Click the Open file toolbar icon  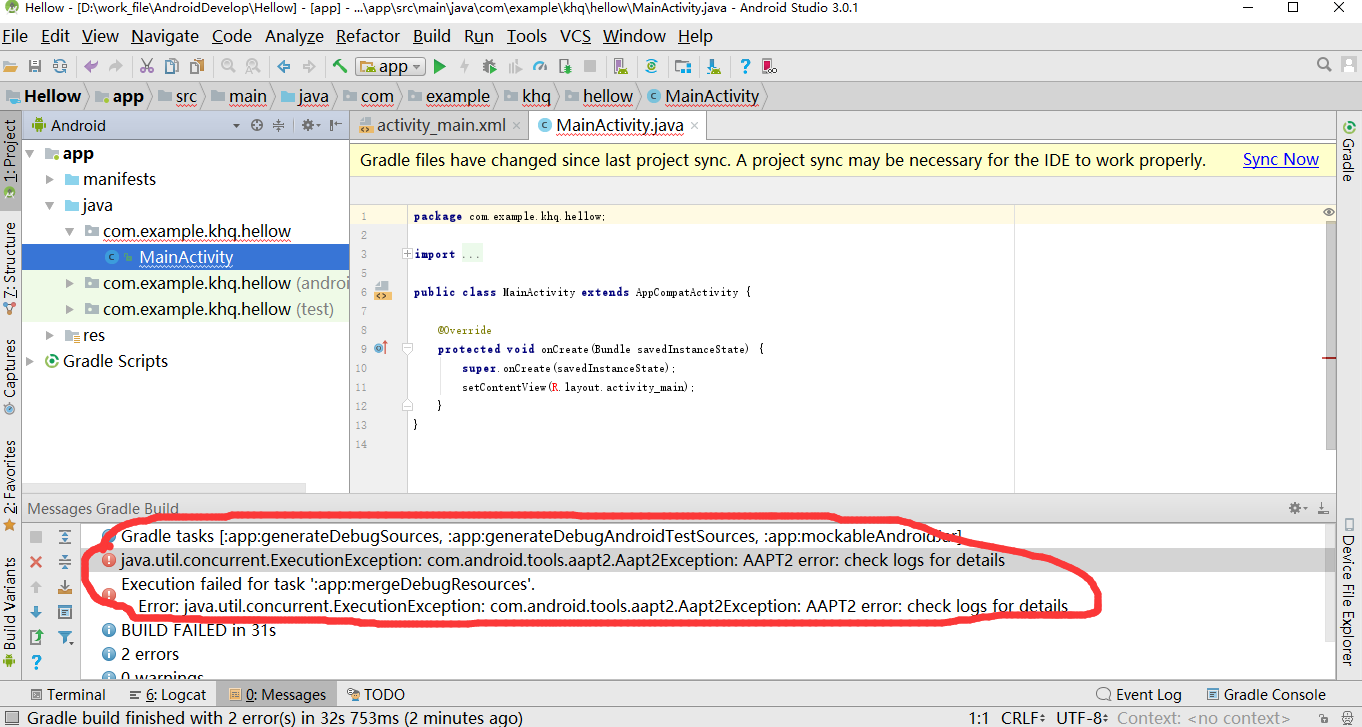click(x=10, y=66)
